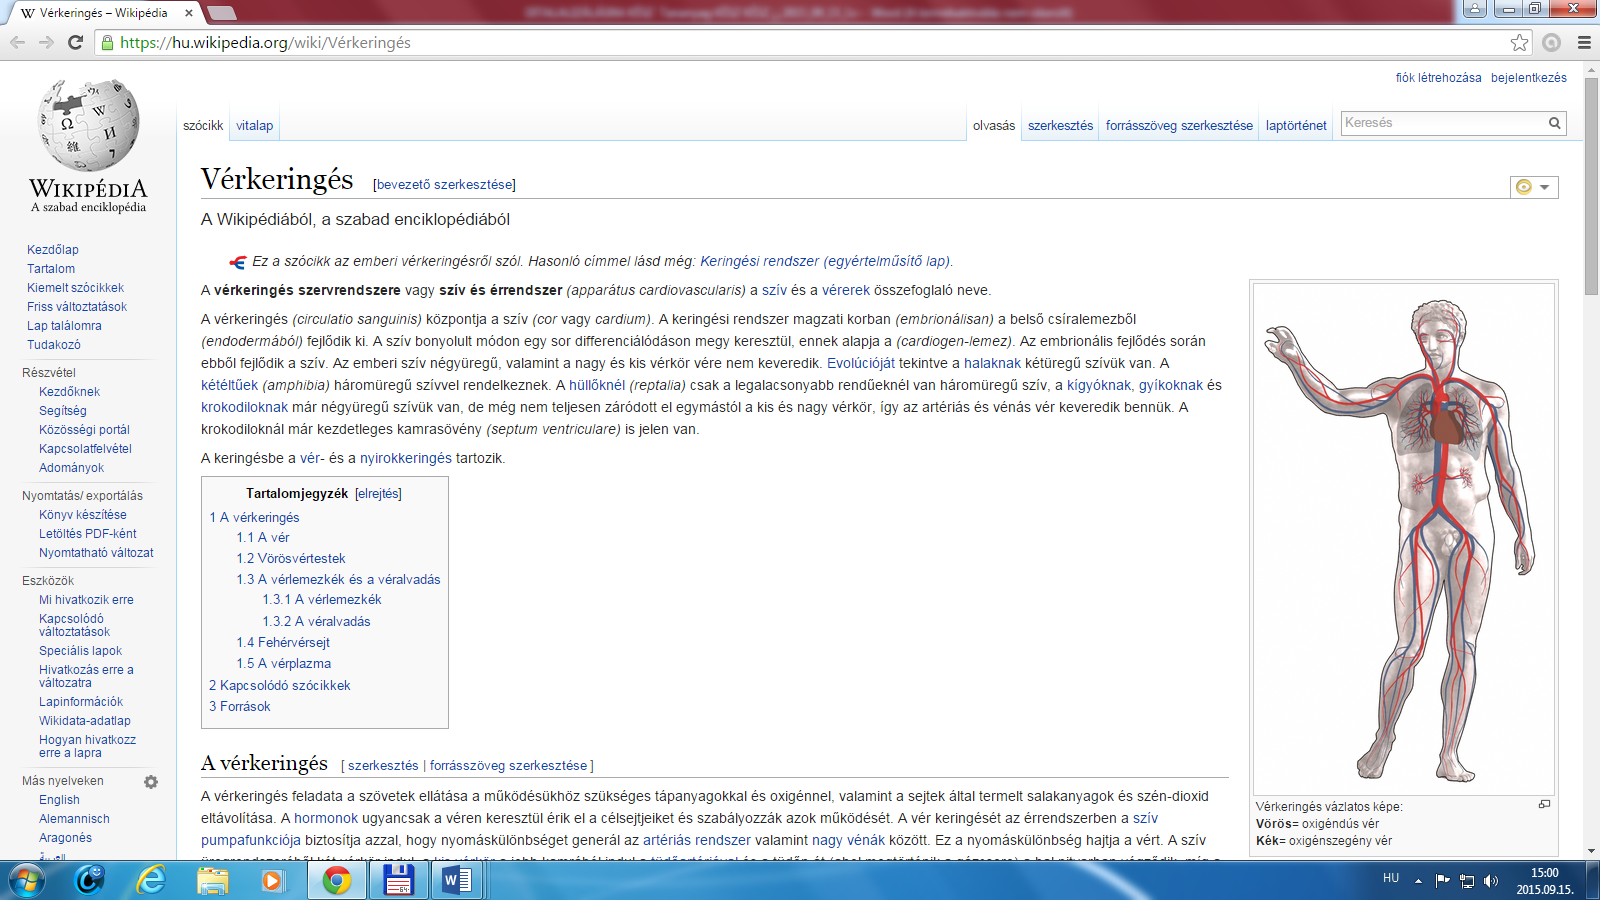Screen dimensions: 1600x900
Task: Launch Internet Explorer from taskbar
Action: (152, 880)
